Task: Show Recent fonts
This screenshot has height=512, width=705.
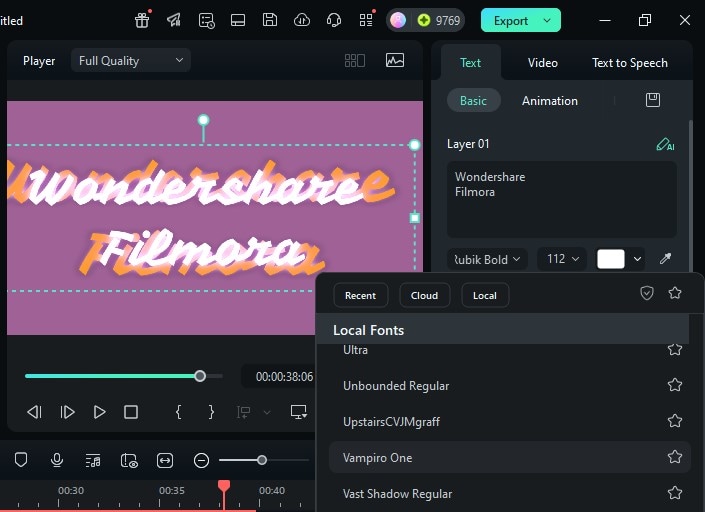Action: pyautogui.click(x=361, y=295)
